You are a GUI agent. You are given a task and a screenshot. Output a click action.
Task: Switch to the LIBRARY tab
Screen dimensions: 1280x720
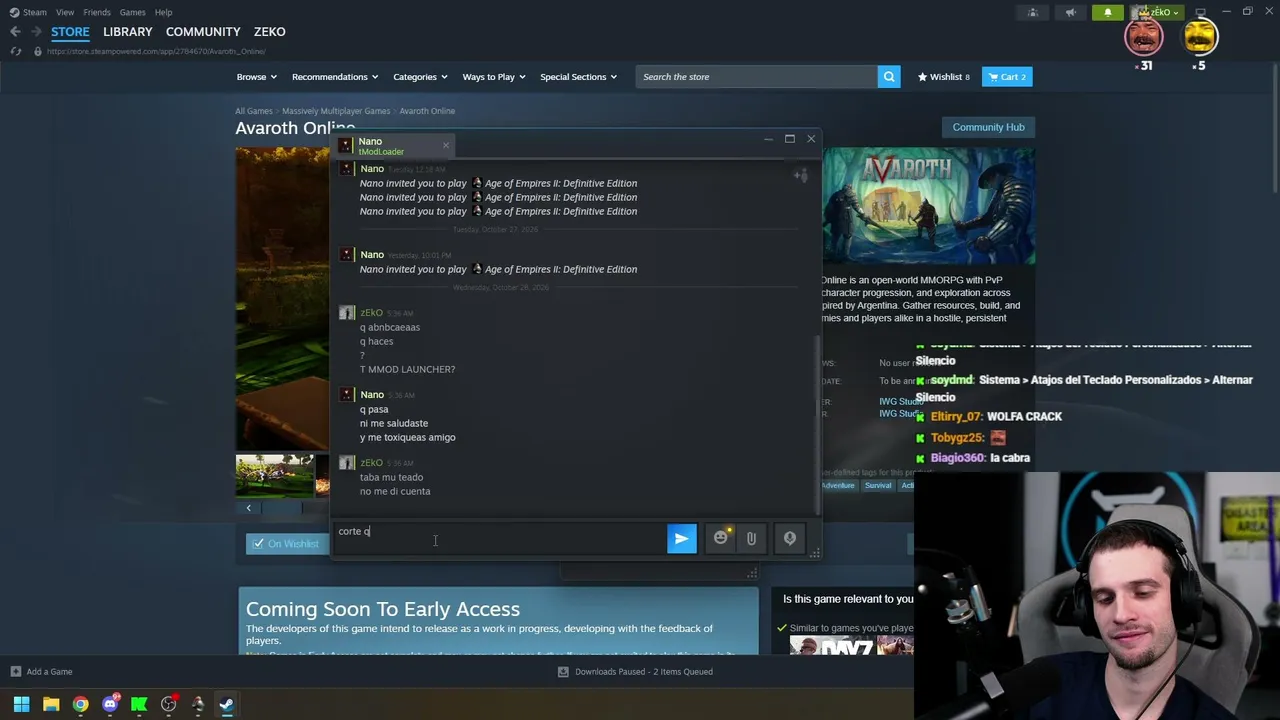tap(128, 32)
